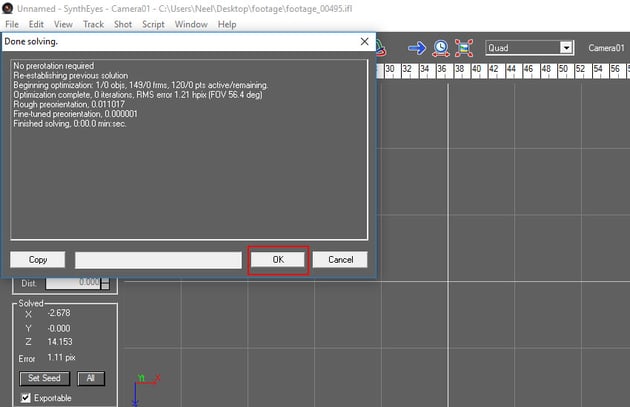Open the Window menu
The height and width of the screenshot is (407, 630).
coord(191,25)
